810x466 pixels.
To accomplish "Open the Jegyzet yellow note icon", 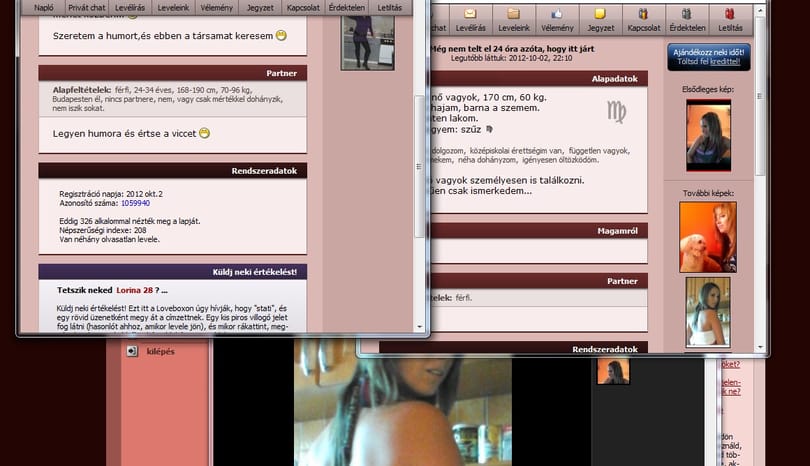I will click(600, 14).
